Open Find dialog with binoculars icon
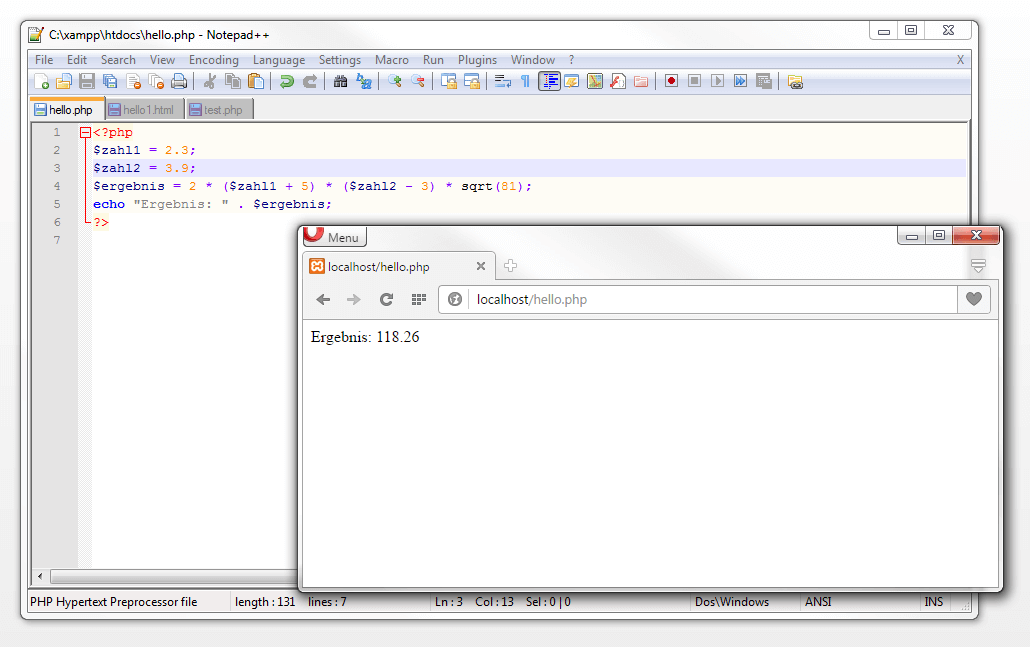 tap(340, 81)
